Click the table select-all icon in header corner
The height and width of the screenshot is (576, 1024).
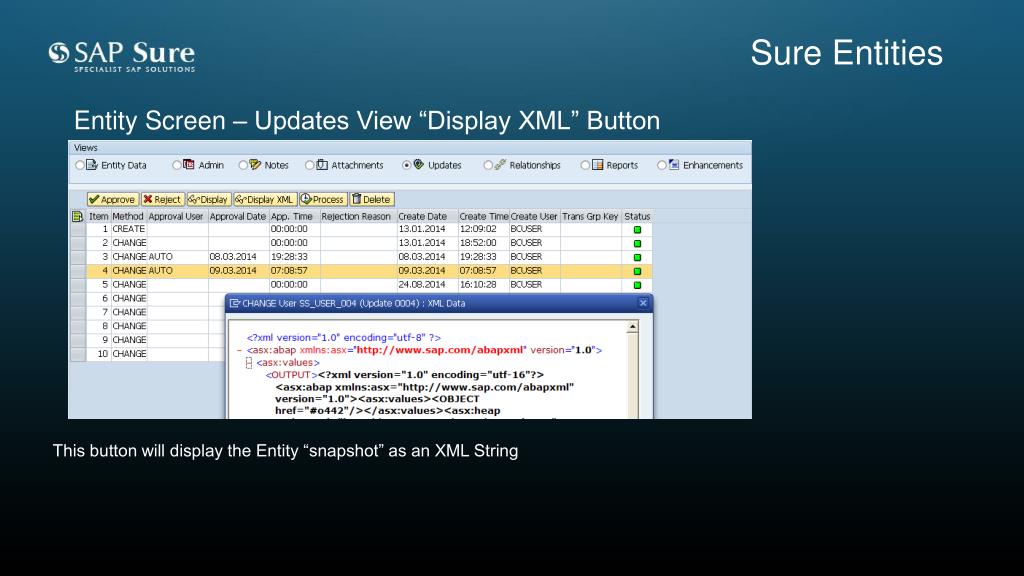pos(78,216)
